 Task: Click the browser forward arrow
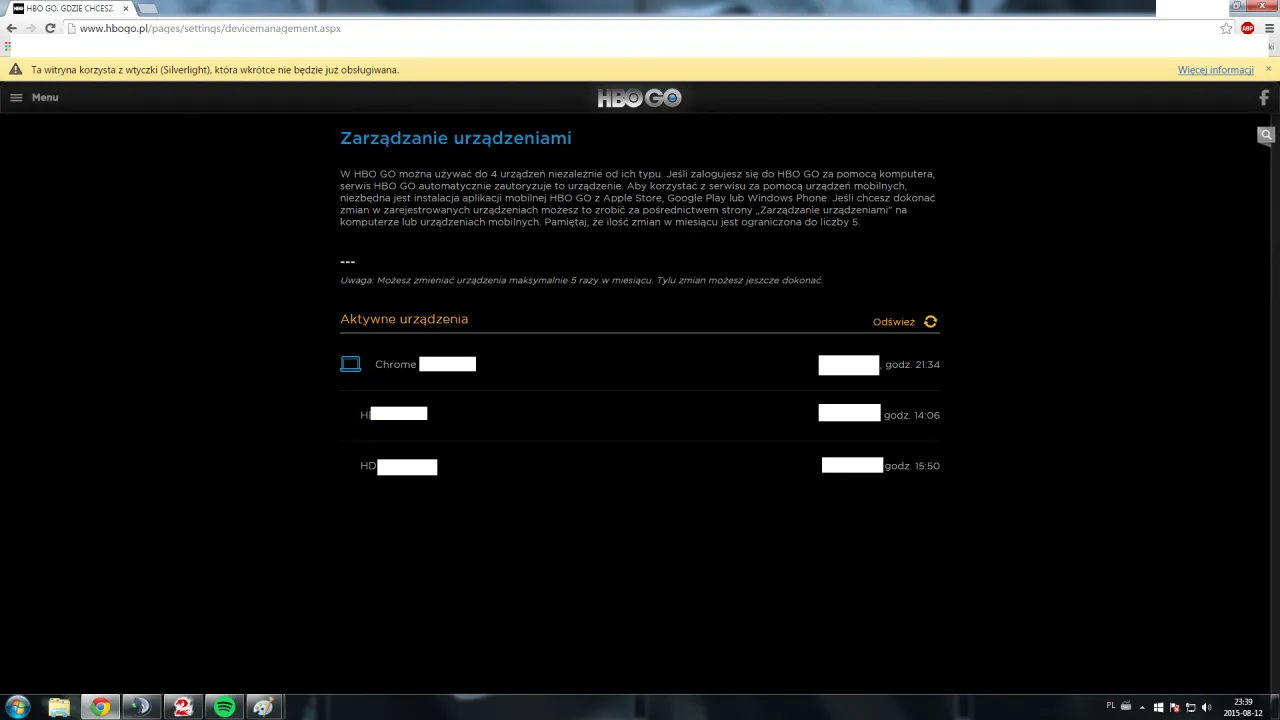click(31, 28)
